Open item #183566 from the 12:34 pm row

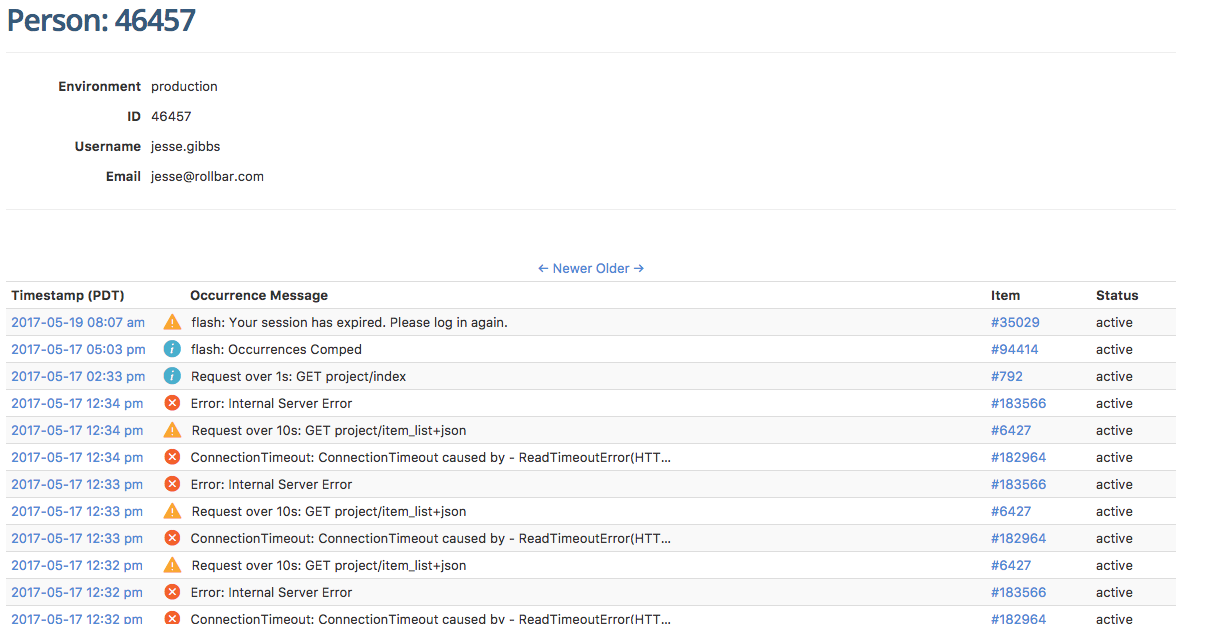point(1019,403)
